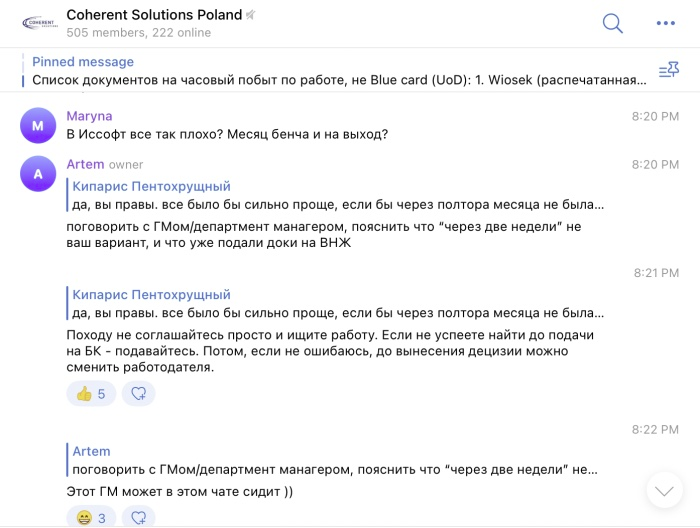Toggle the thumbs-up reaction with 5

[91, 394]
